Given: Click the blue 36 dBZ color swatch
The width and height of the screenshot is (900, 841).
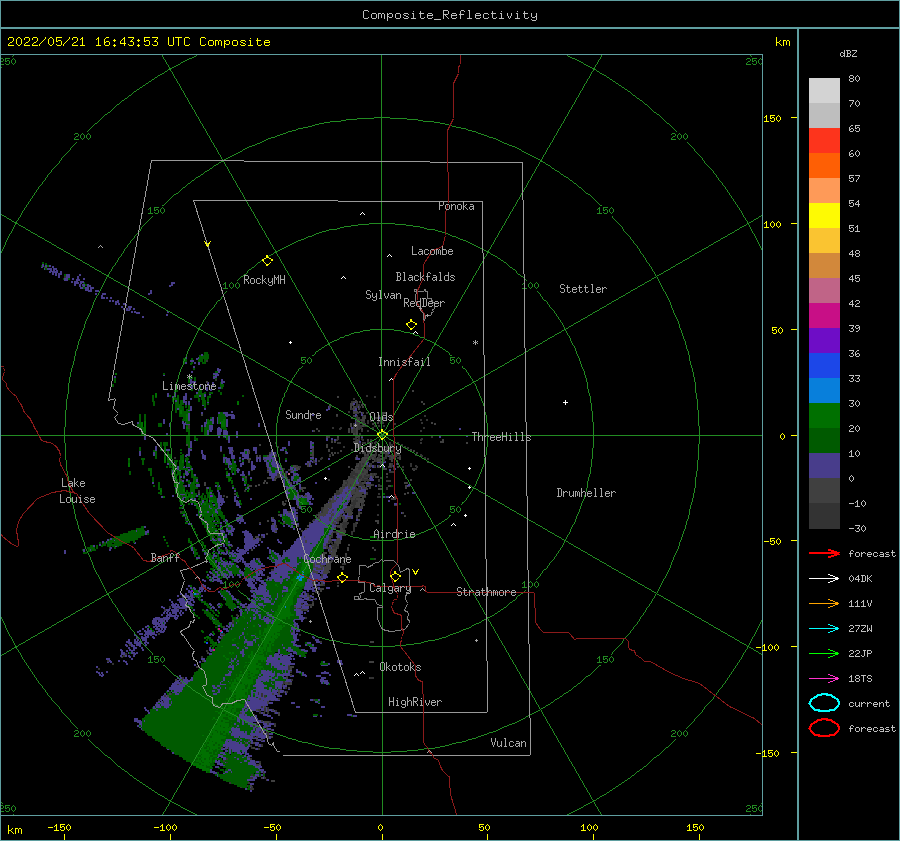Looking at the screenshot, I should 824,365.
